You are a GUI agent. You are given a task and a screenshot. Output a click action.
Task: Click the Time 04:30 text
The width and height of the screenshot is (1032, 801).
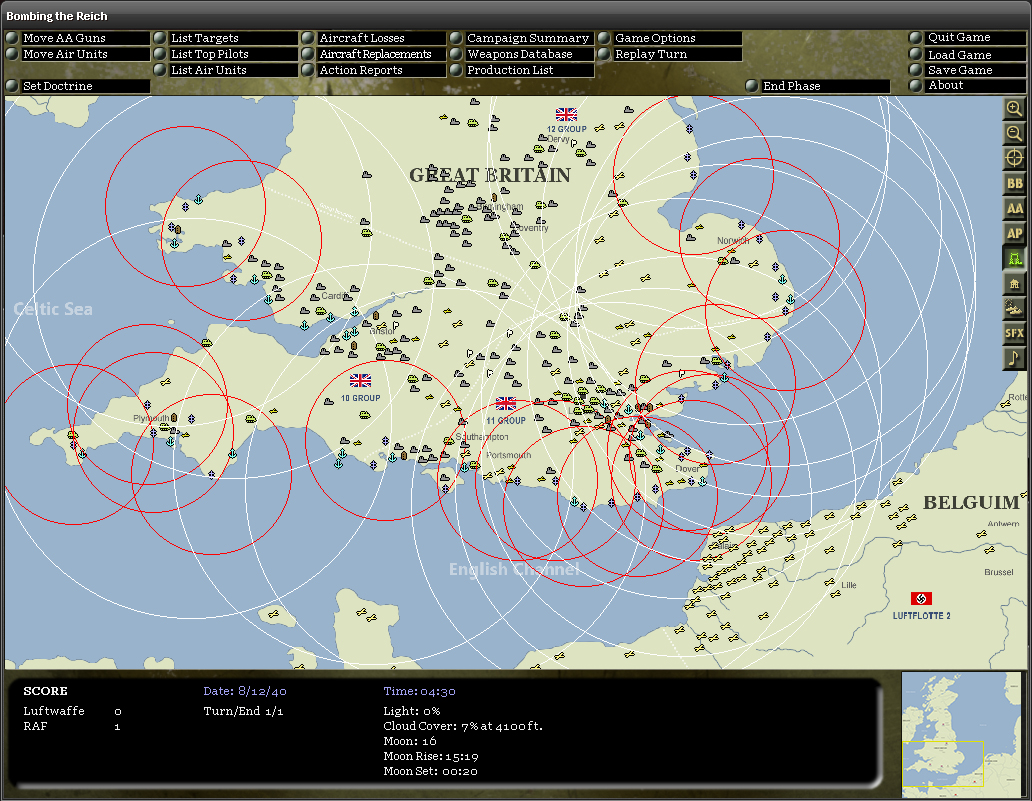click(x=419, y=691)
